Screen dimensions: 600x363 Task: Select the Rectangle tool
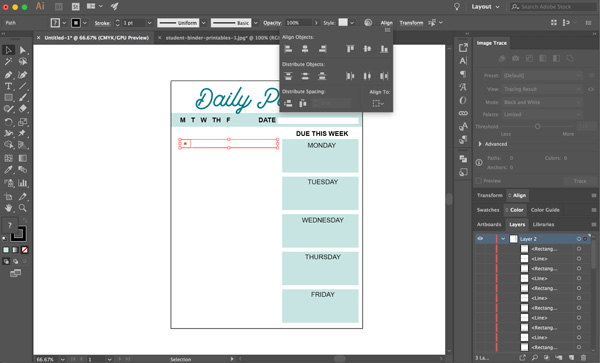coord(8,98)
